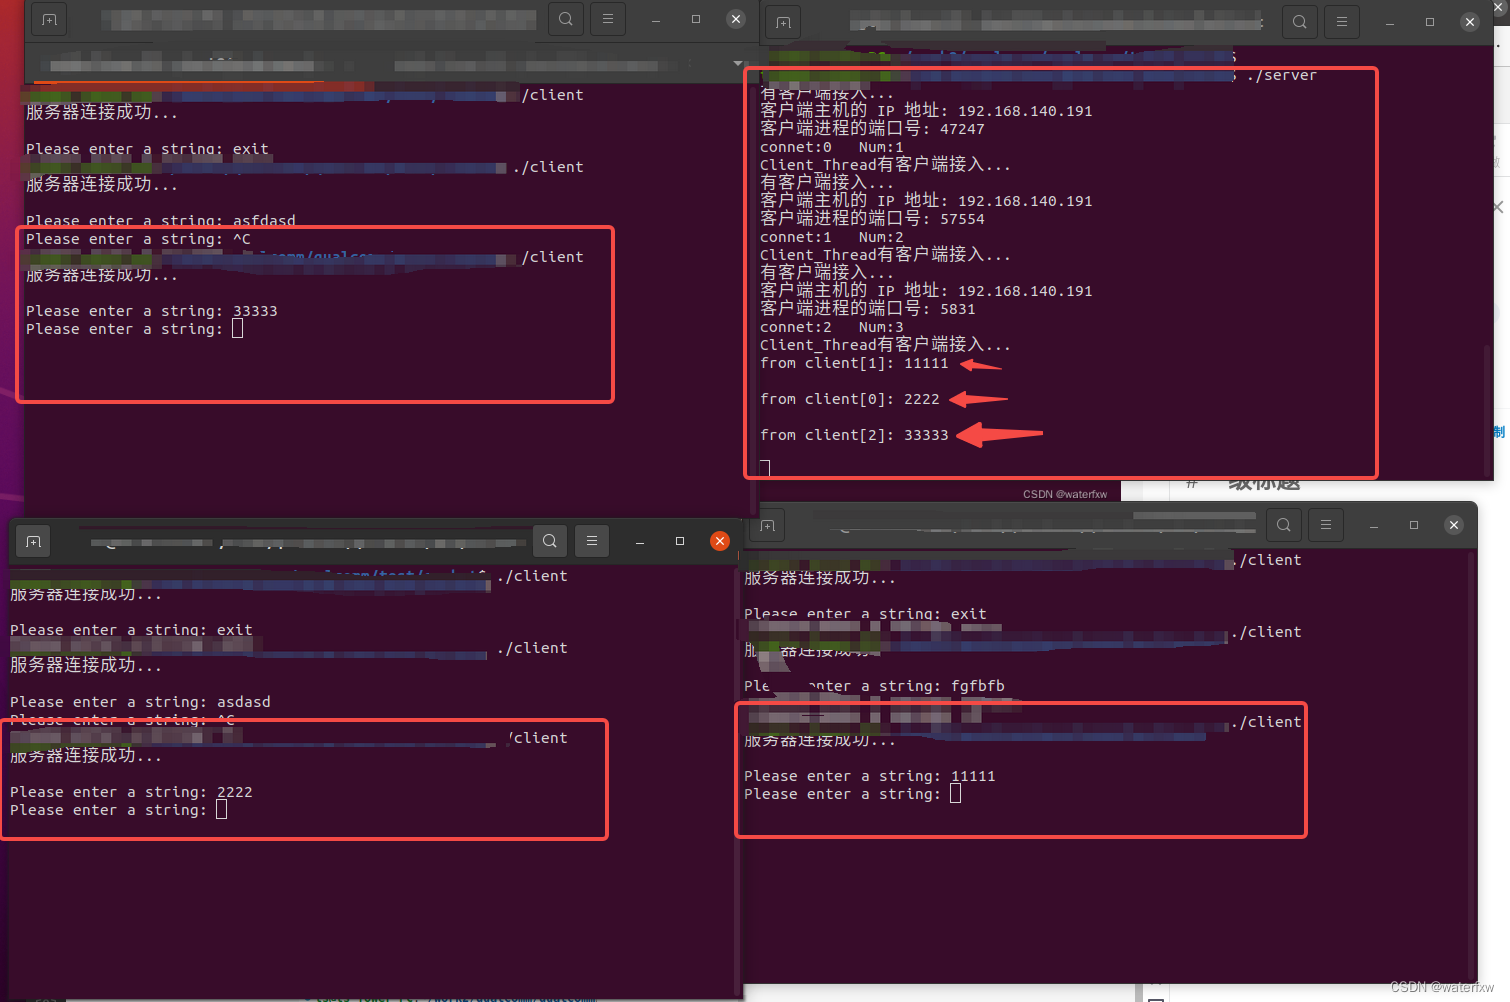The height and width of the screenshot is (1002, 1510).
Task: Minimize the ./server terminal window
Action: (1390, 22)
